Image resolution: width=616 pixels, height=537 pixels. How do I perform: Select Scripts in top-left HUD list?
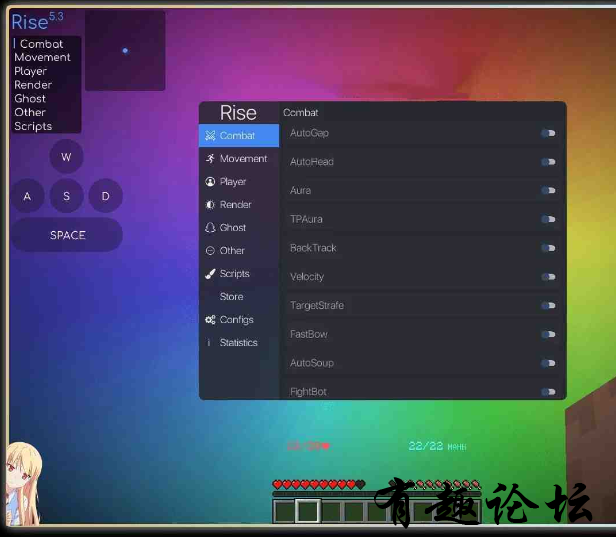click(33, 126)
